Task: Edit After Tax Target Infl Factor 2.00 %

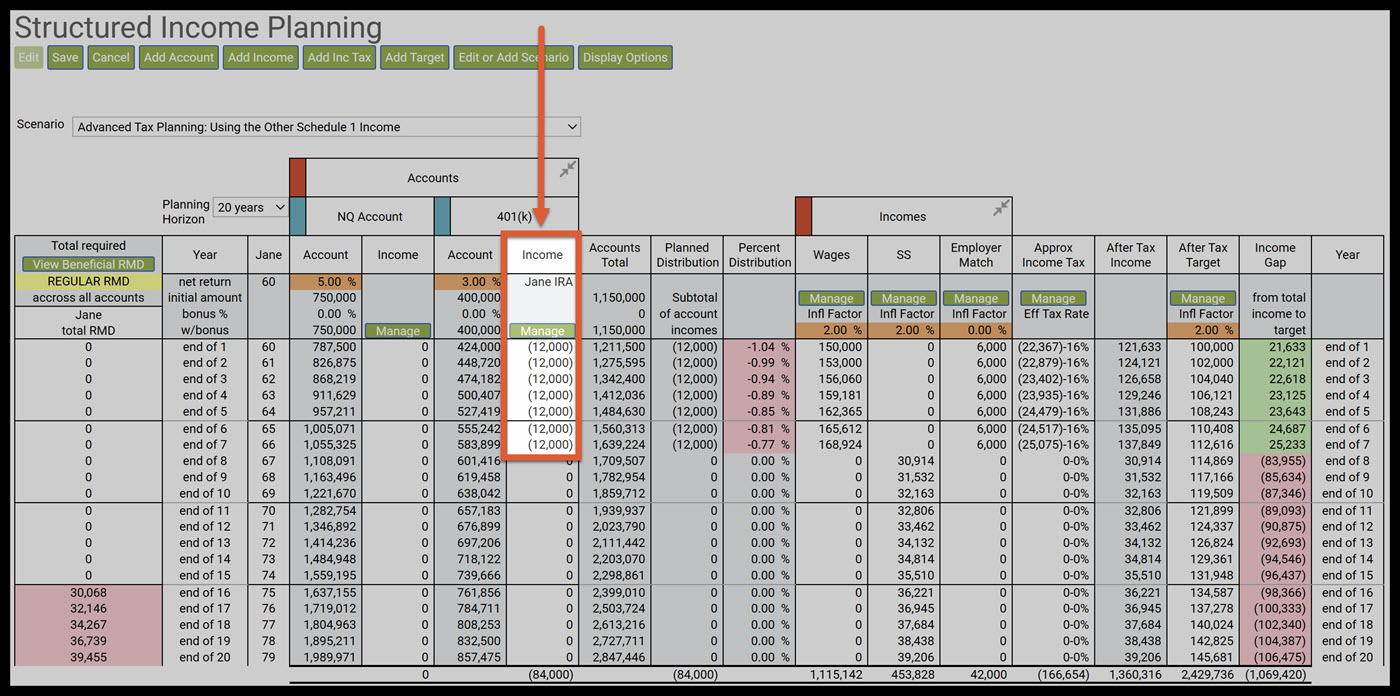Action: tap(1203, 330)
